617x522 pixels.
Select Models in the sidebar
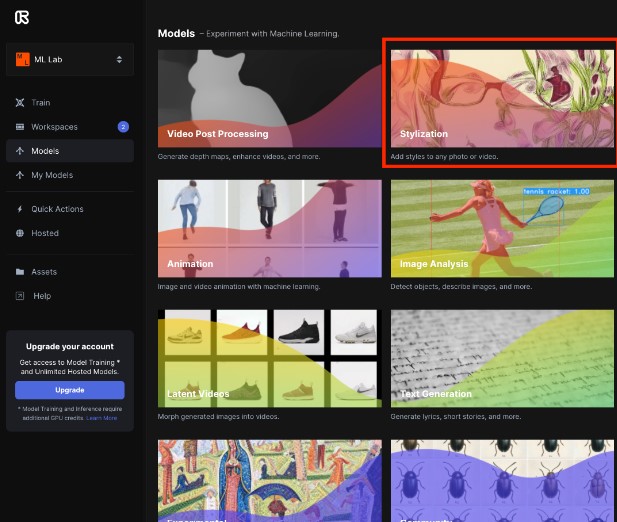[70, 151]
